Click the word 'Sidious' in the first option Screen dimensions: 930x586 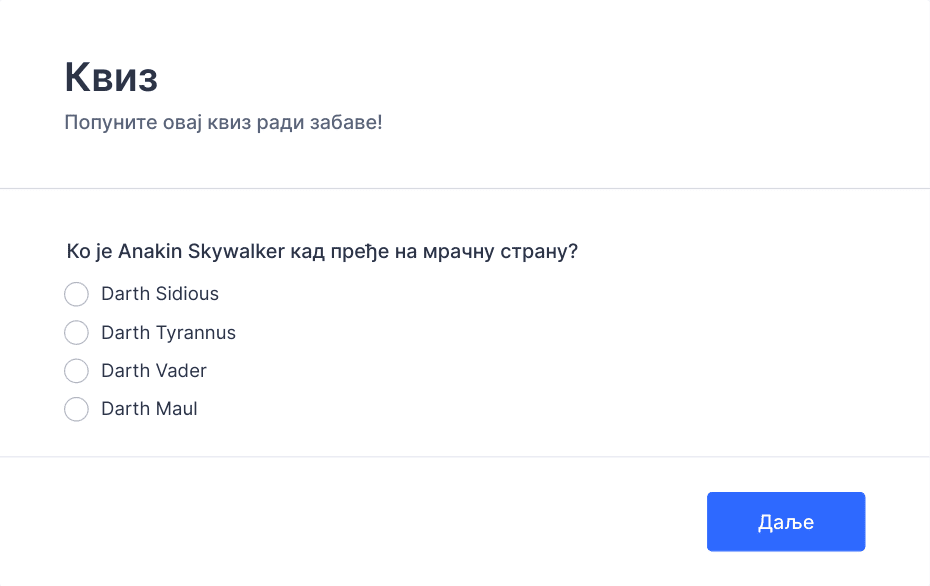point(187,294)
